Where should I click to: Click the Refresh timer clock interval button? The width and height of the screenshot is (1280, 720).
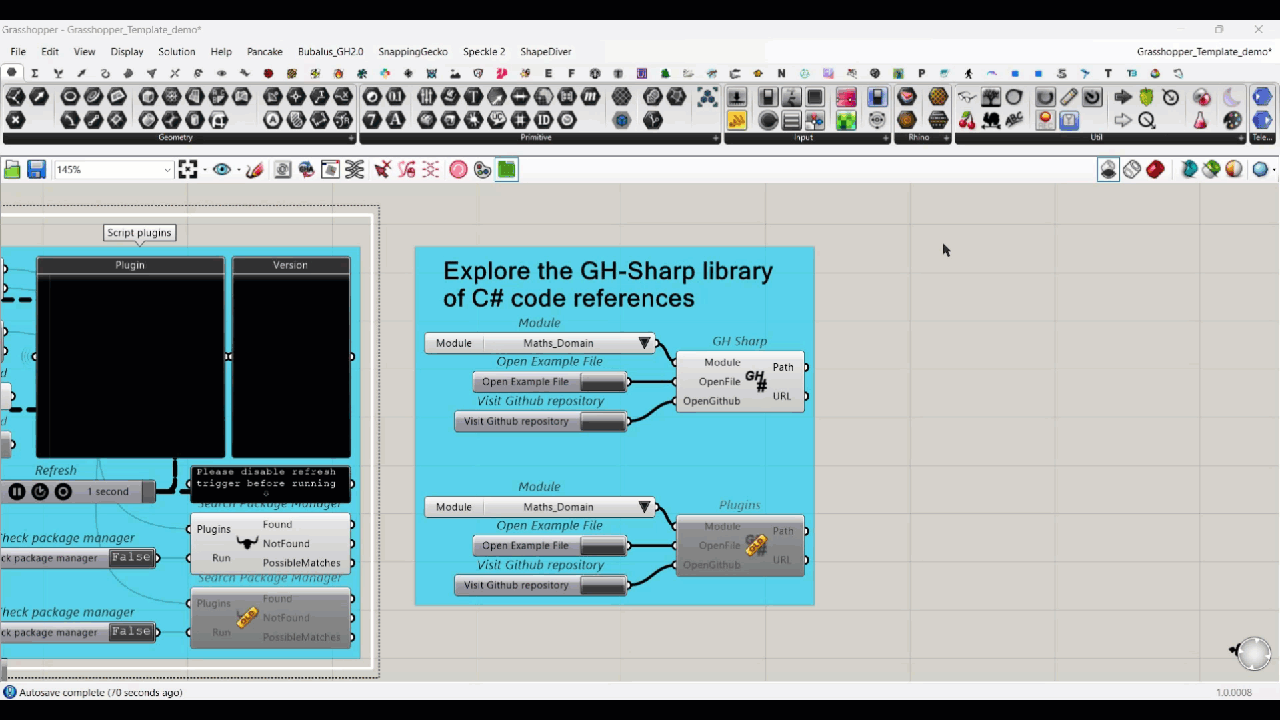40,491
